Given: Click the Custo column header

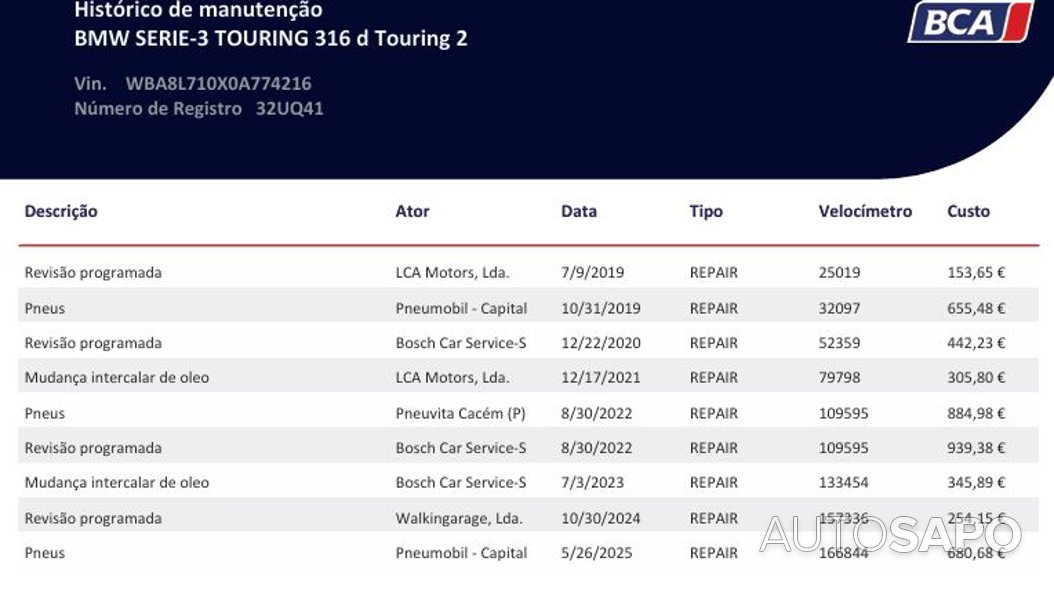Looking at the screenshot, I should point(968,211).
